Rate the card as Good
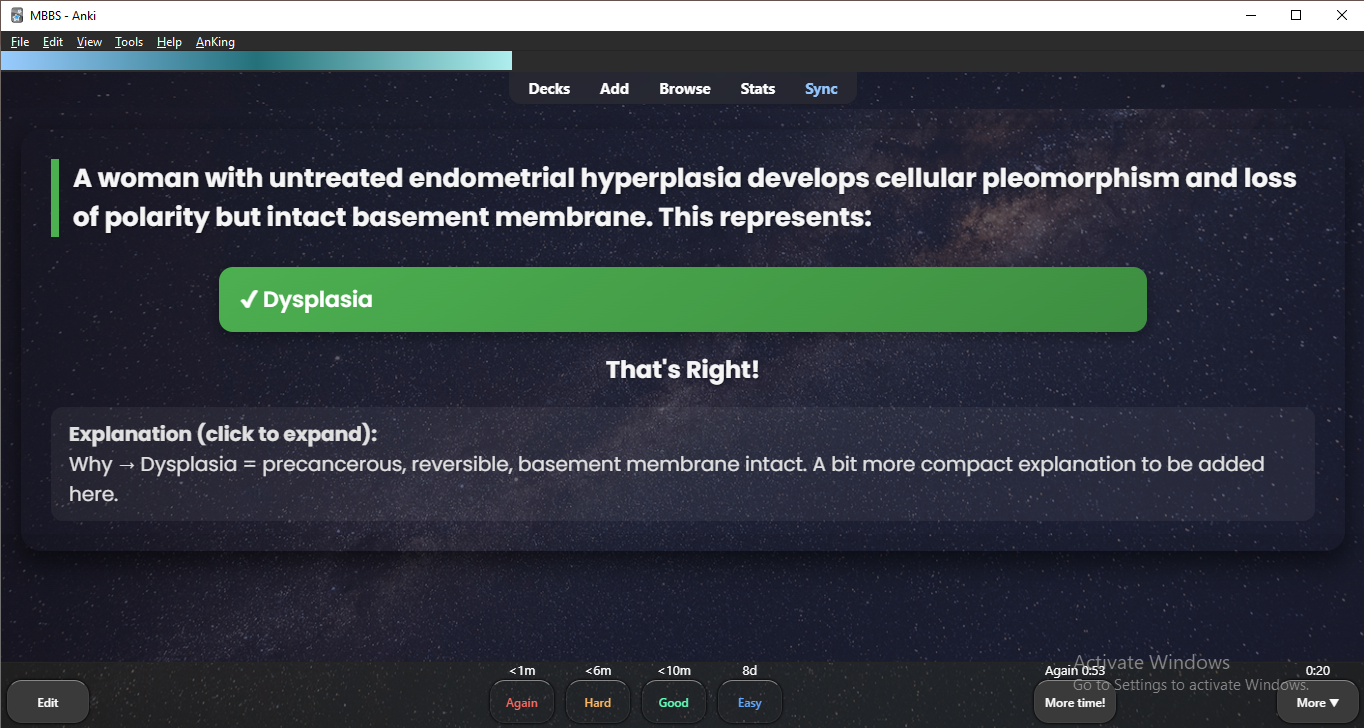The image size is (1364, 728). click(x=673, y=703)
